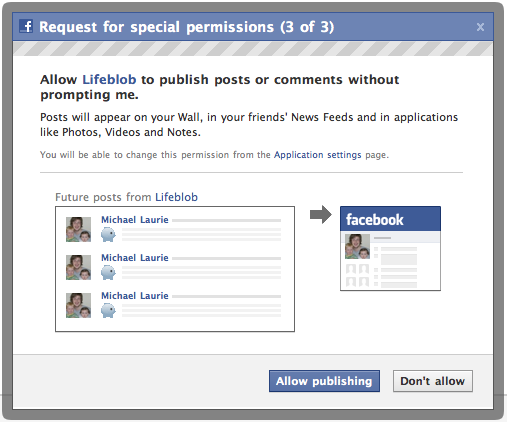Image resolution: width=507 pixels, height=422 pixels.
Task: Click Lifeblob blob icon in third post
Action: 108,311
